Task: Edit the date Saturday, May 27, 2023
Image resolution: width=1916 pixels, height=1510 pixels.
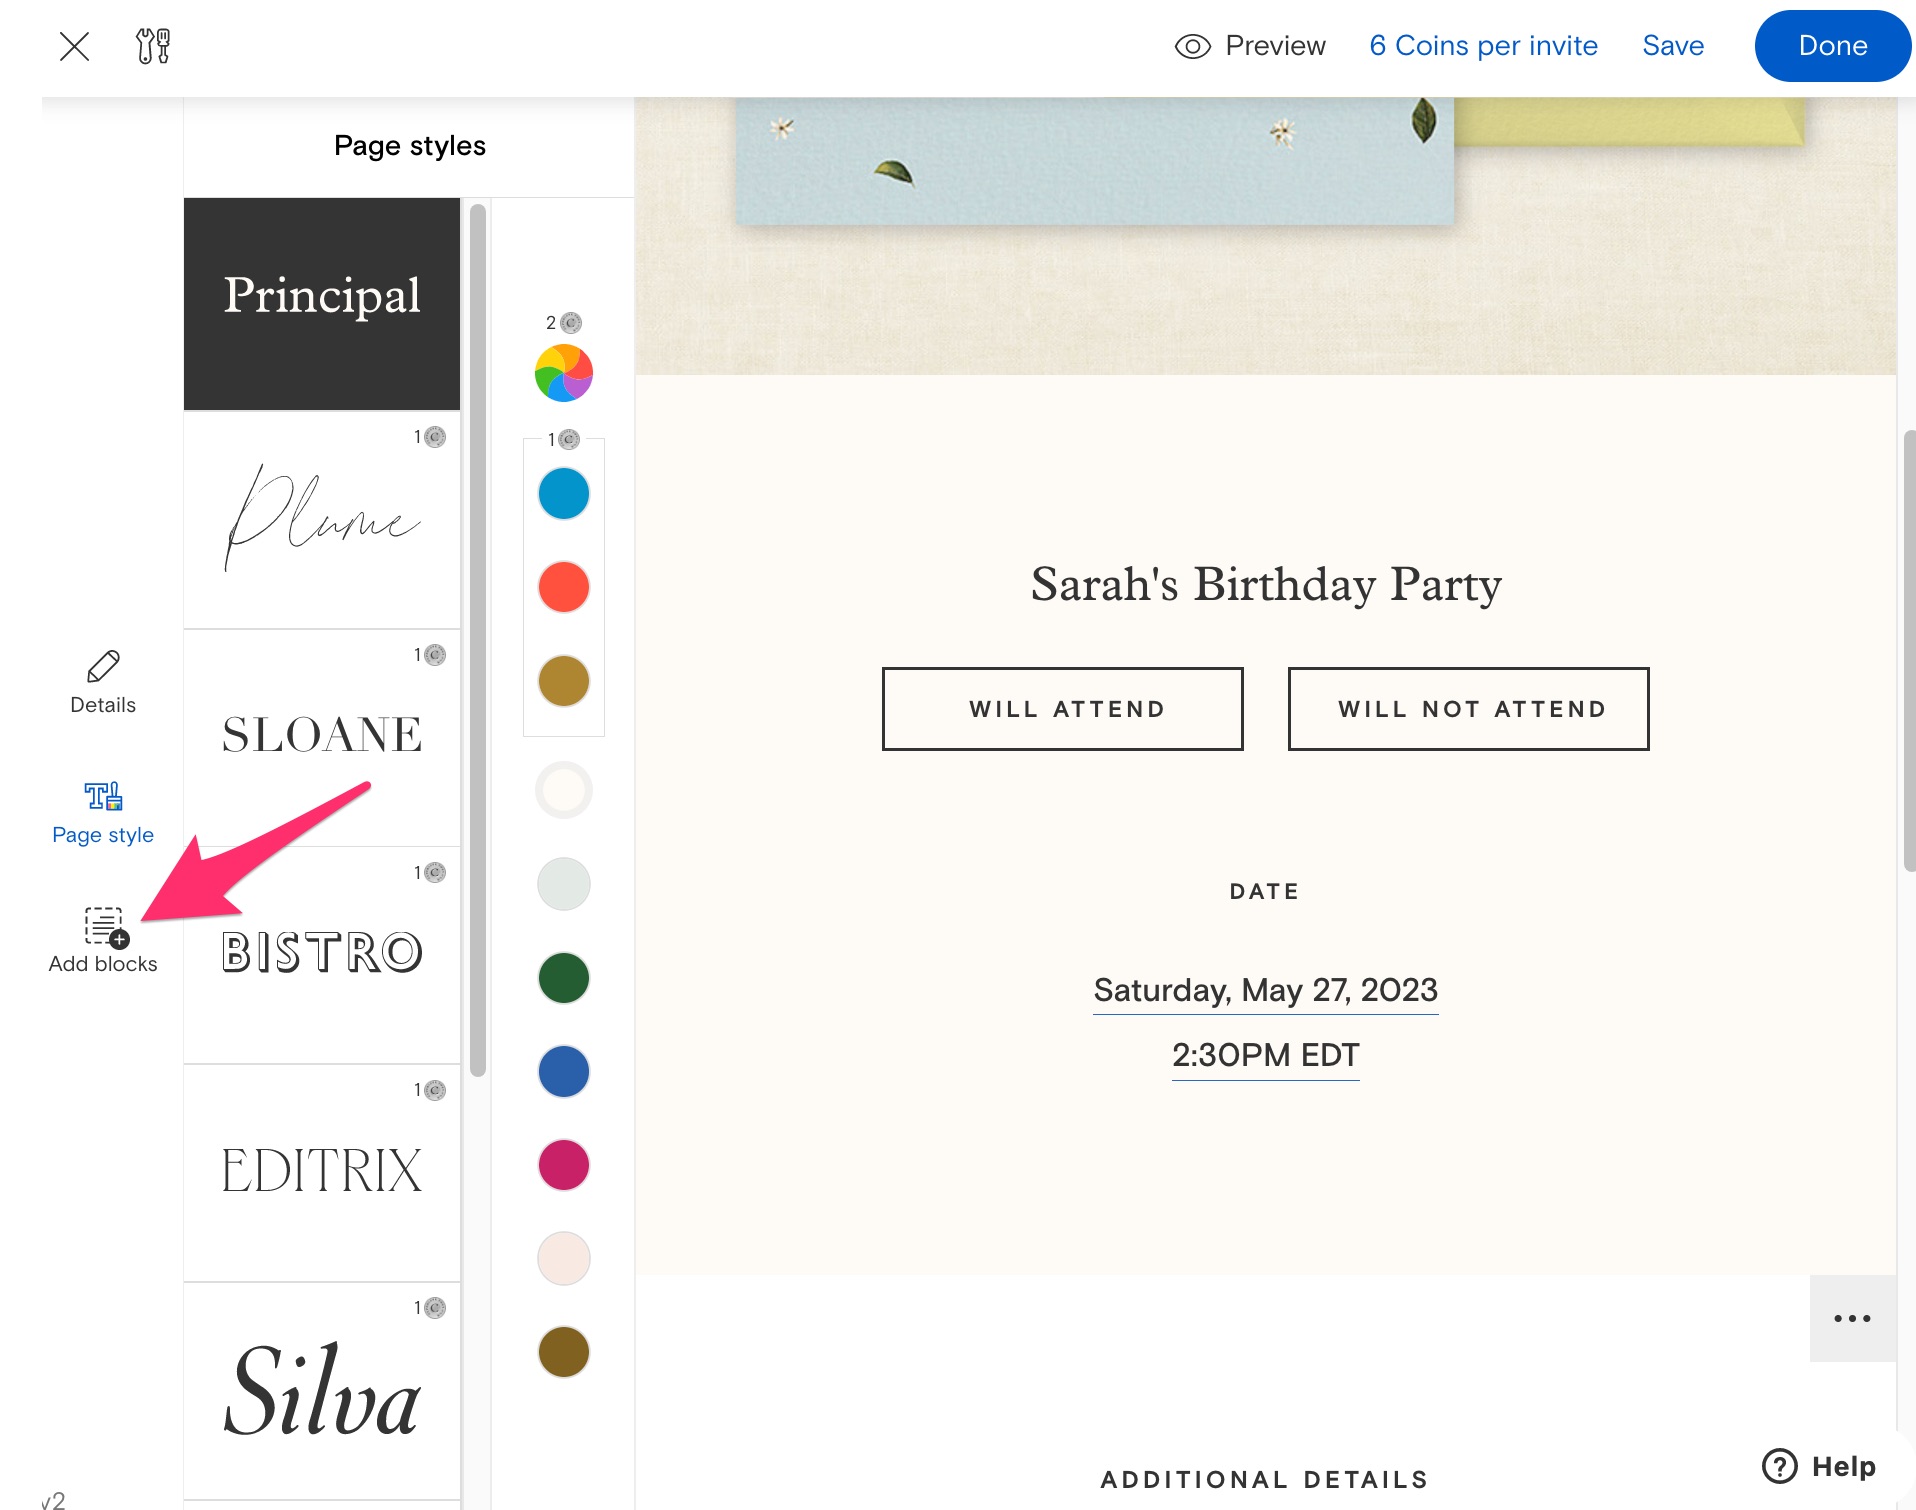Action: pyautogui.click(x=1265, y=990)
